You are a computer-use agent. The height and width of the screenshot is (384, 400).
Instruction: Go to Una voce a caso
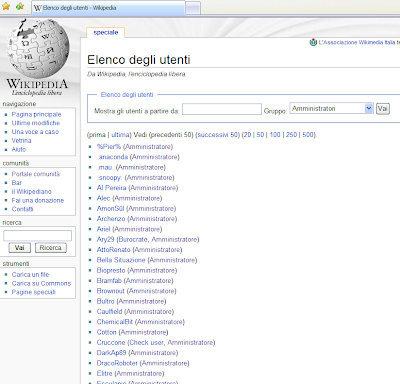click(x=35, y=132)
